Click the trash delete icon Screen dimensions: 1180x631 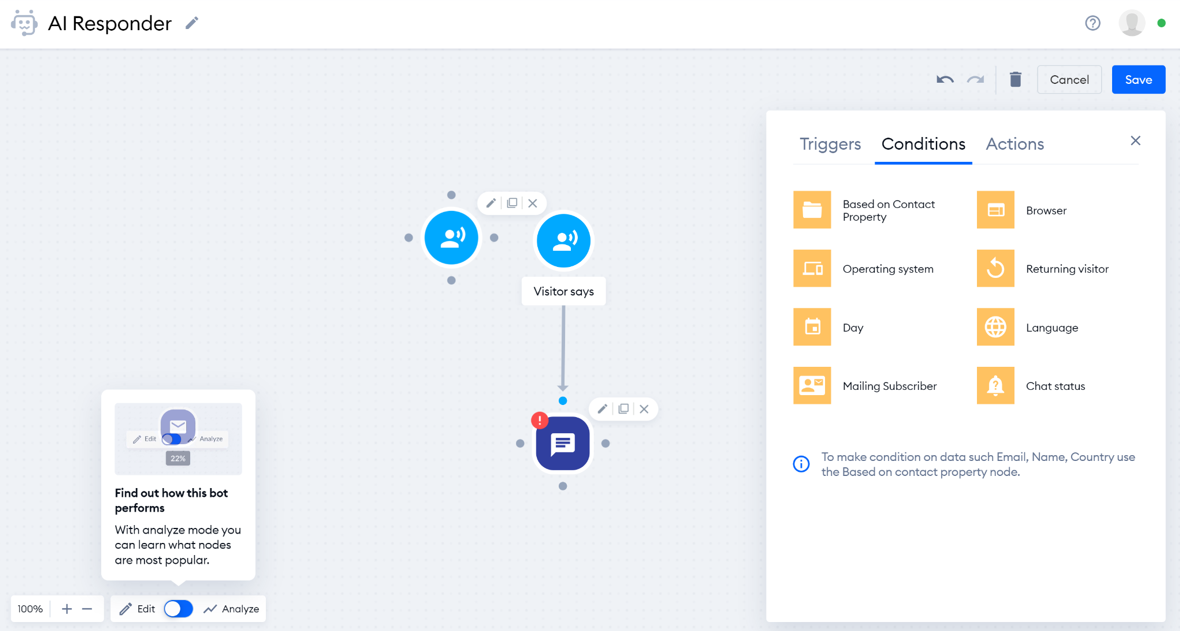point(1015,80)
